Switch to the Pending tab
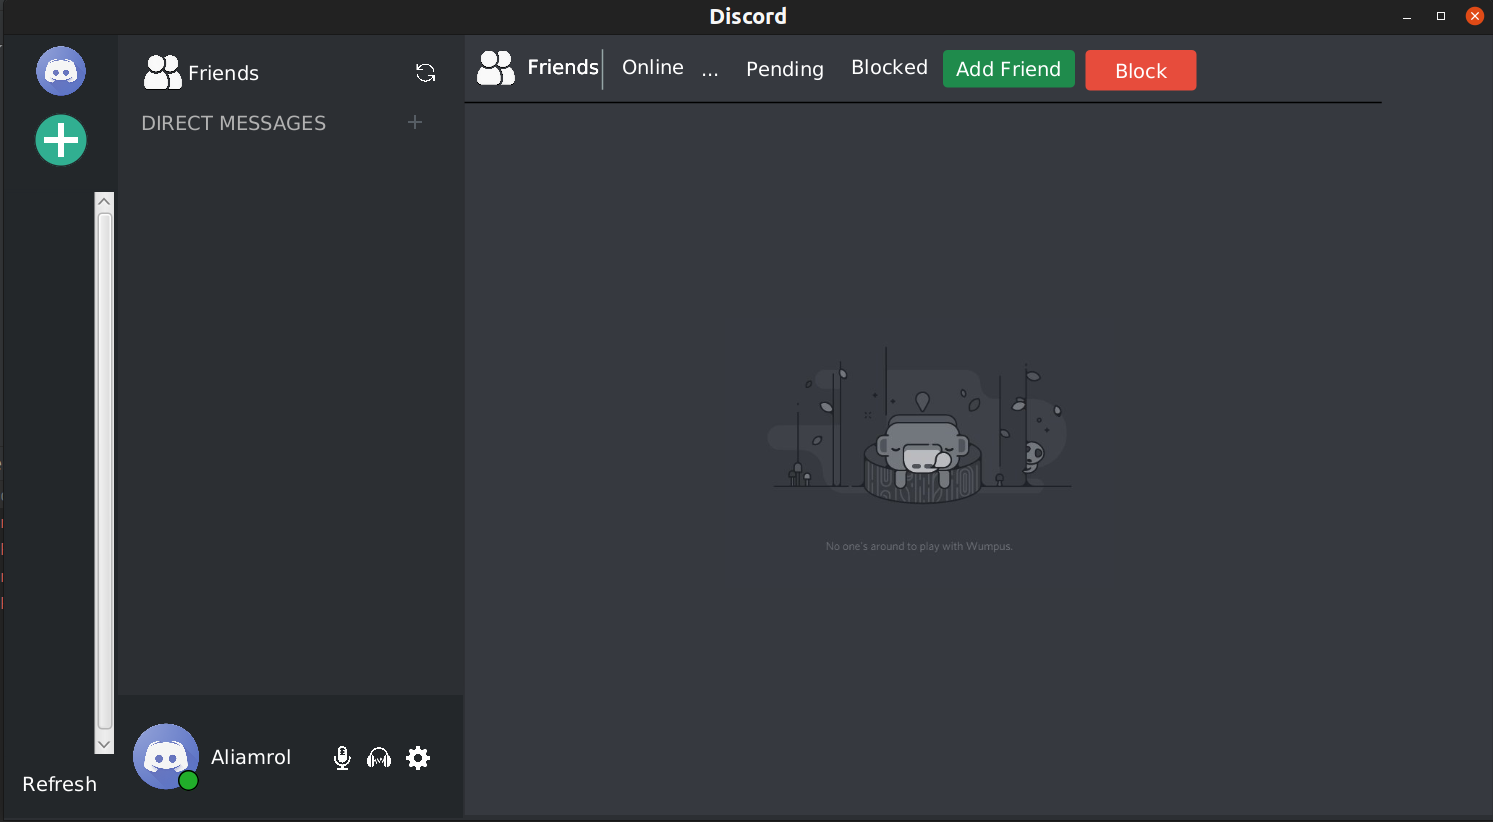1493x822 pixels. [x=785, y=69]
